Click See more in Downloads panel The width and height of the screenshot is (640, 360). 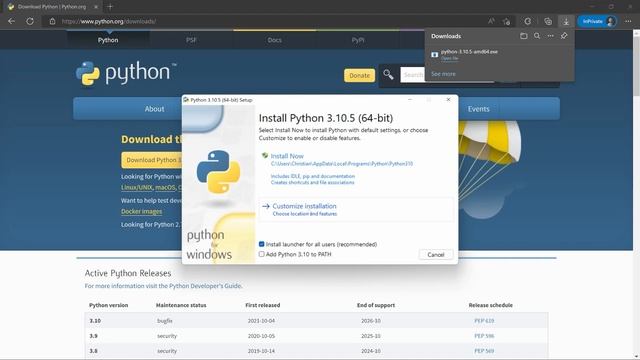[443, 74]
